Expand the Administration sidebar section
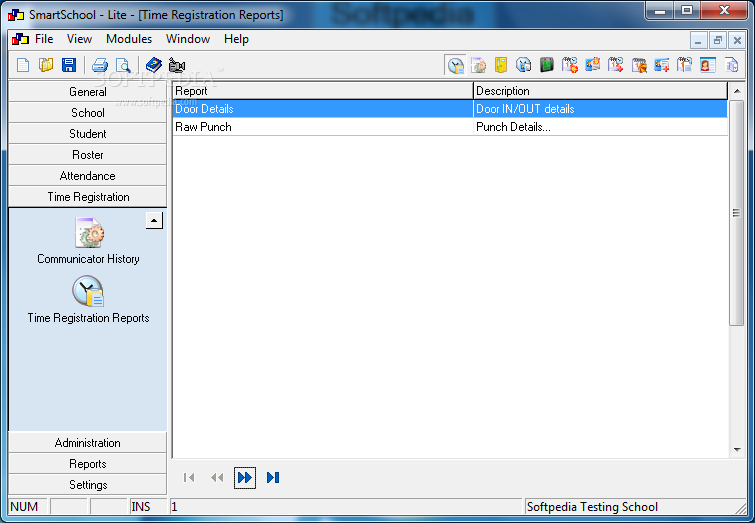Screen dimensions: 755x523 (88, 443)
